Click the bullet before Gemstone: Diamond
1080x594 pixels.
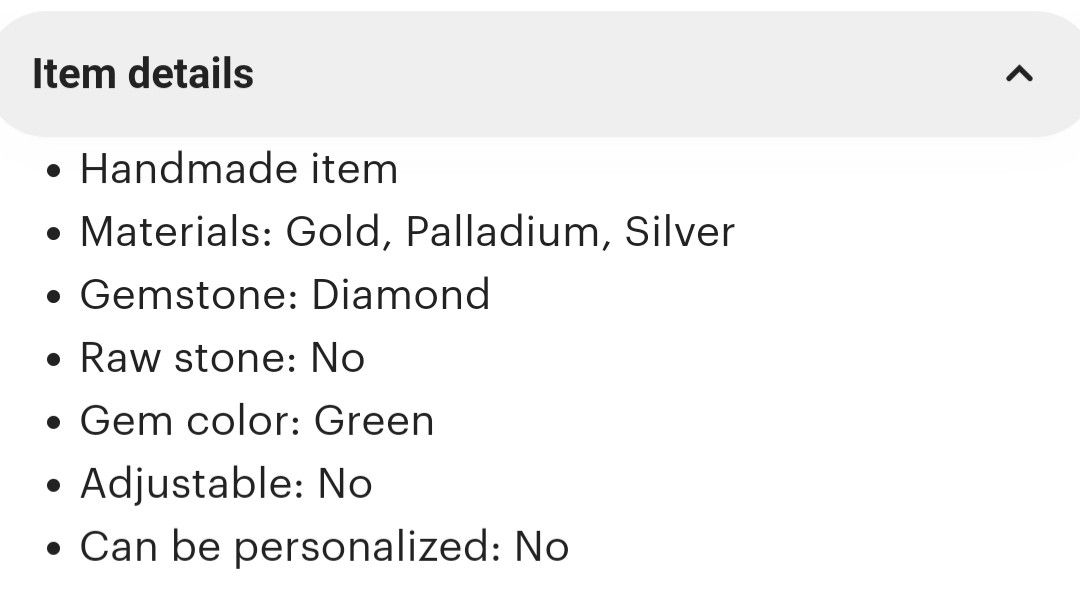coord(54,297)
